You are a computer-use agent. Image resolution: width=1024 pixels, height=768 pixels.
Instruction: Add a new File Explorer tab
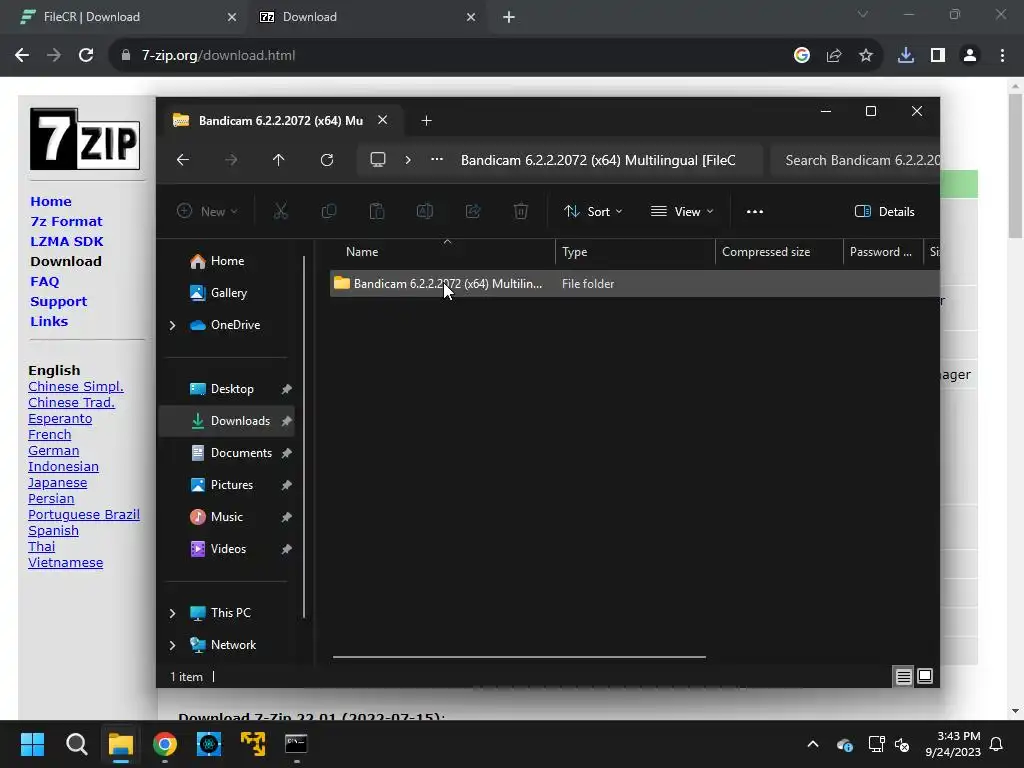pos(426,121)
